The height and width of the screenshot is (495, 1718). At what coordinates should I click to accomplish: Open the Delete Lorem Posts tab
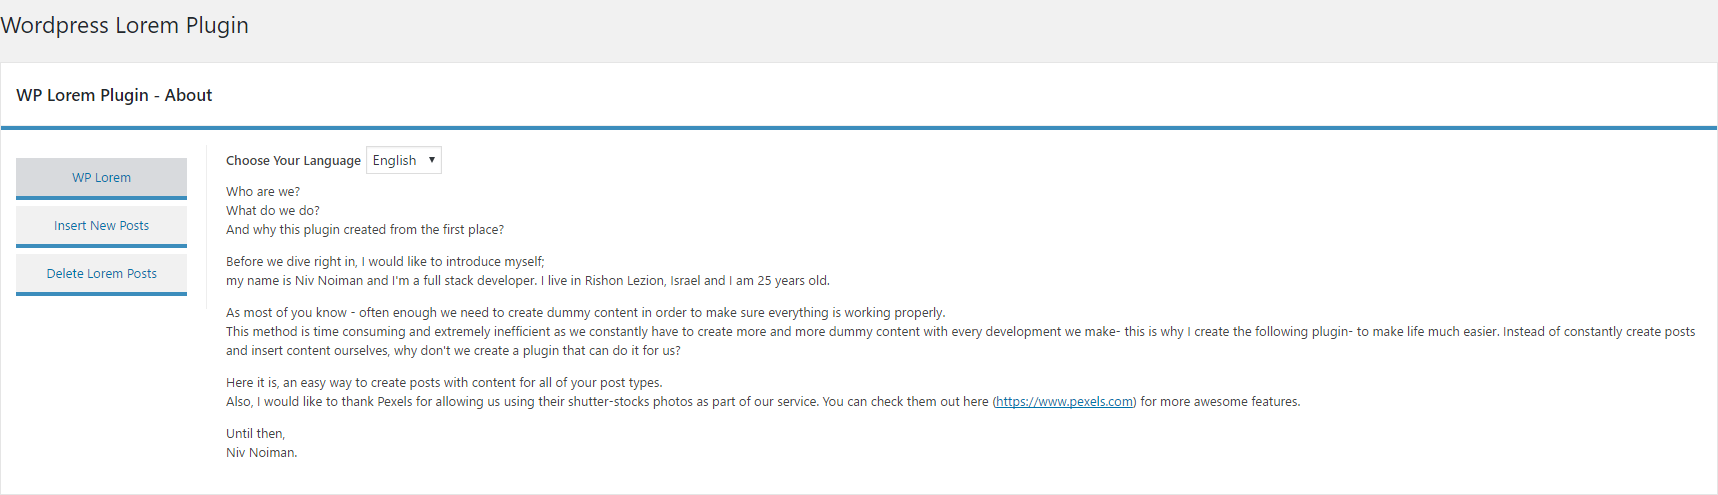click(x=101, y=274)
